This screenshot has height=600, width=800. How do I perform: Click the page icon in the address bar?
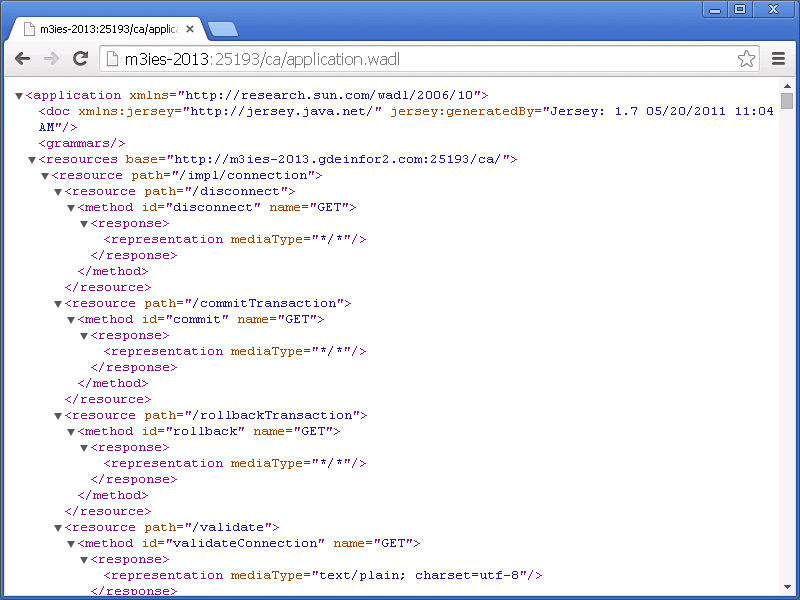point(112,59)
